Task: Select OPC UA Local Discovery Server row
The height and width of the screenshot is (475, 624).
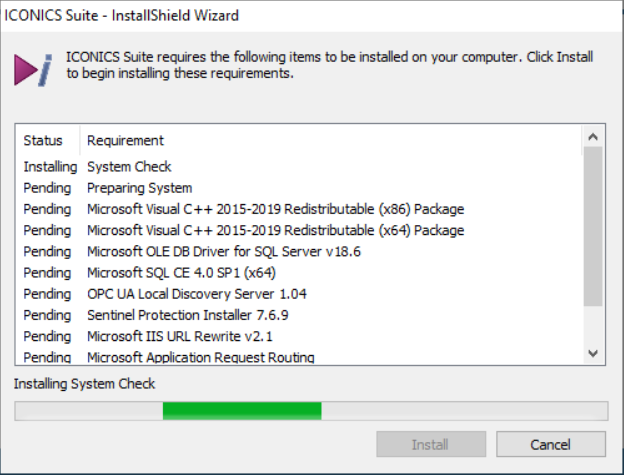Action: [298, 294]
